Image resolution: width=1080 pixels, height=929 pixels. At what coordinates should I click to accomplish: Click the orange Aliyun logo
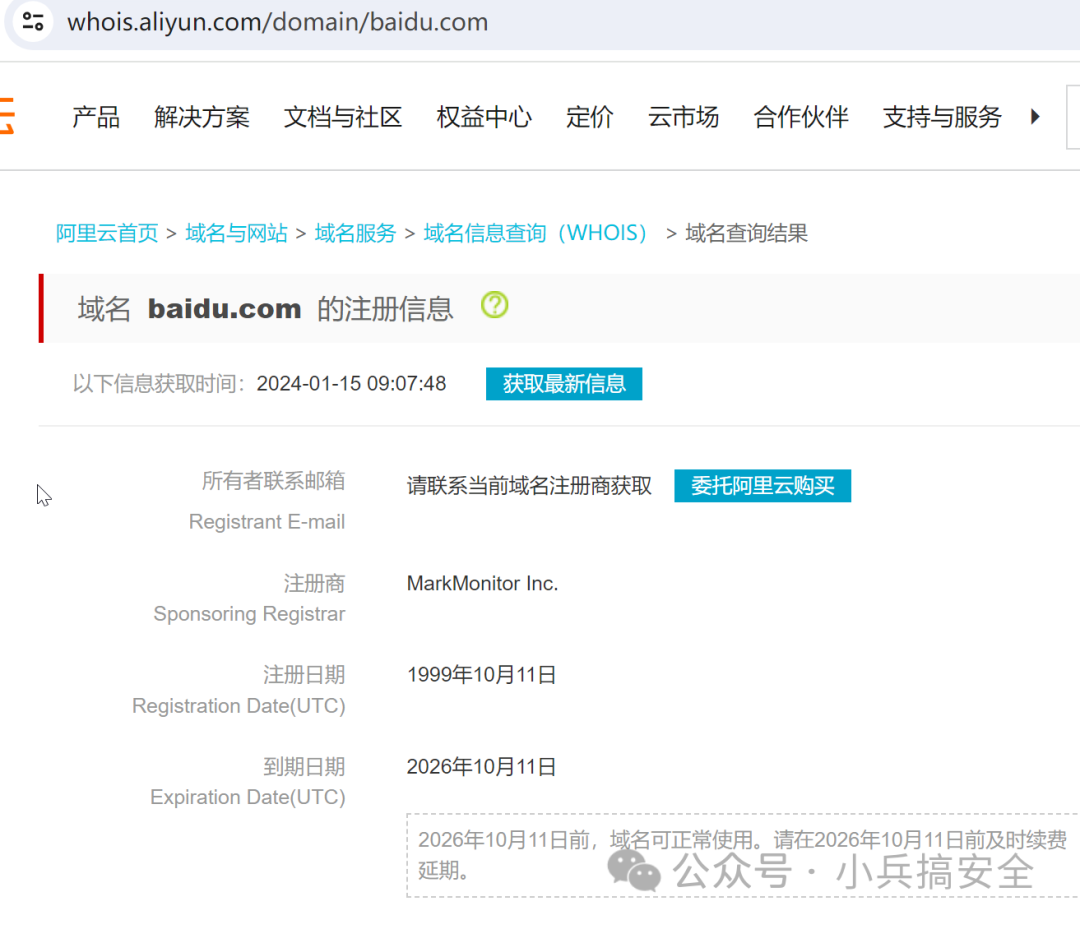click(7, 116)
